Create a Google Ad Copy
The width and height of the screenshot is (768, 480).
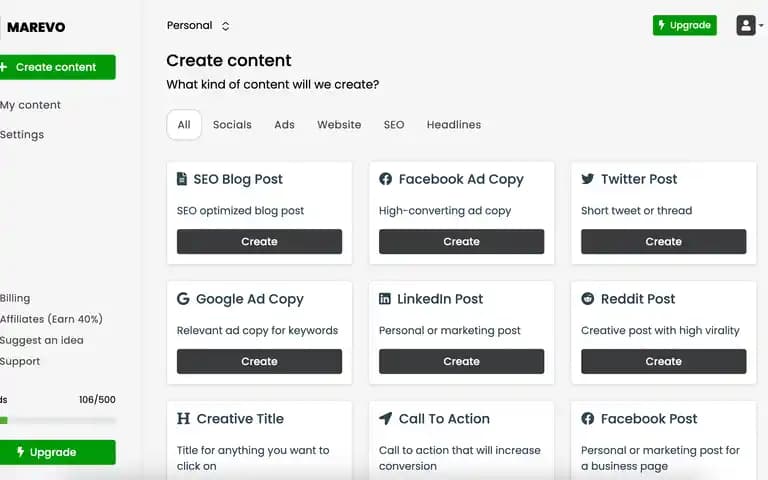pos(260,361)
